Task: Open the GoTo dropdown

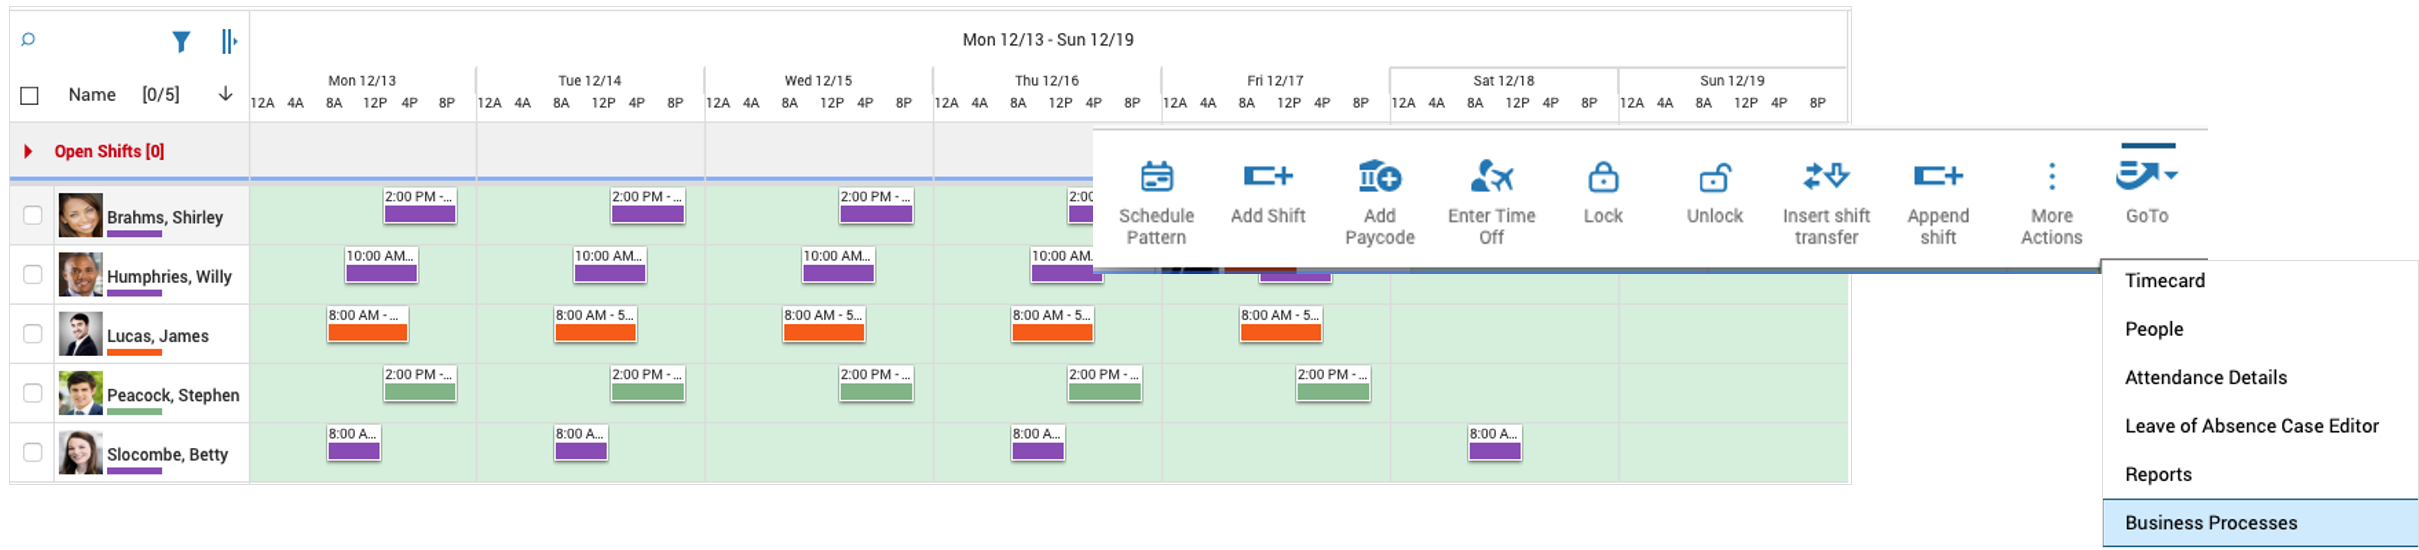Action: click(x=2146, y=178)
